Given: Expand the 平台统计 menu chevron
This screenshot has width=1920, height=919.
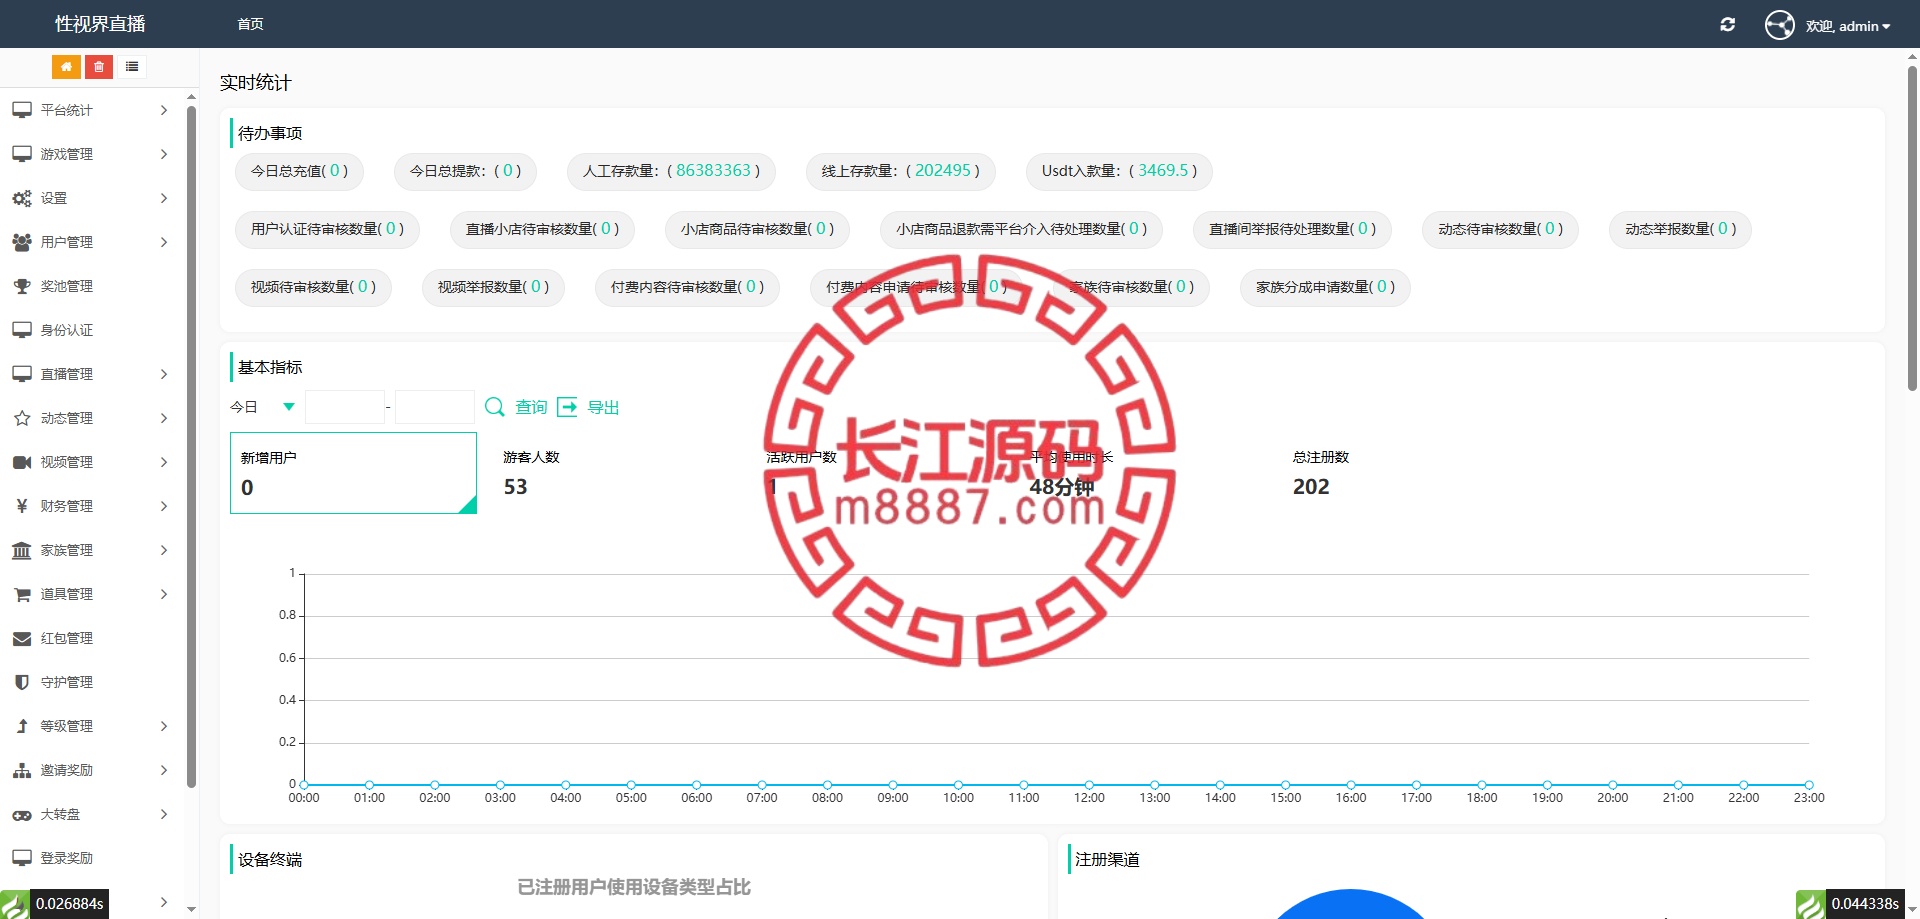Looking at the screenshot, I should [x=164, y=110].
